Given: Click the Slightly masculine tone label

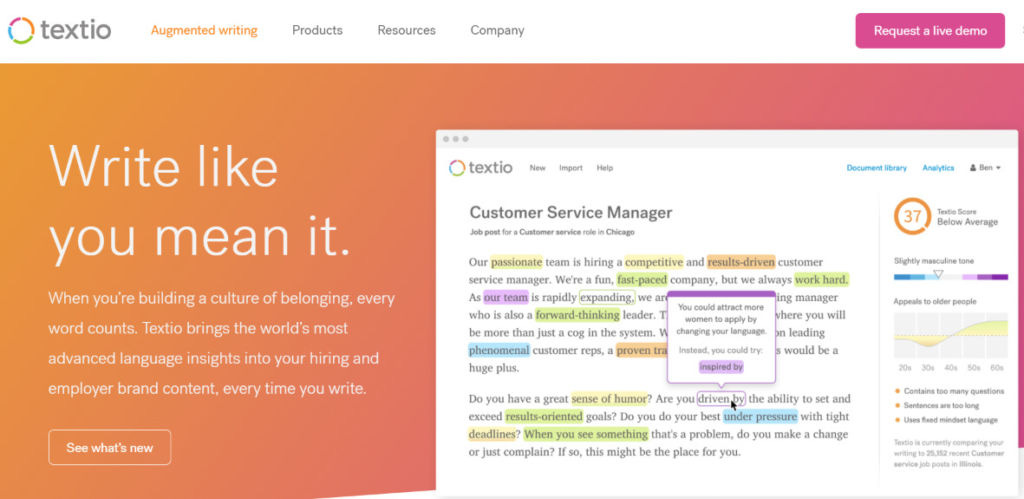Looking at the screenshot, I should coord(934,261).
